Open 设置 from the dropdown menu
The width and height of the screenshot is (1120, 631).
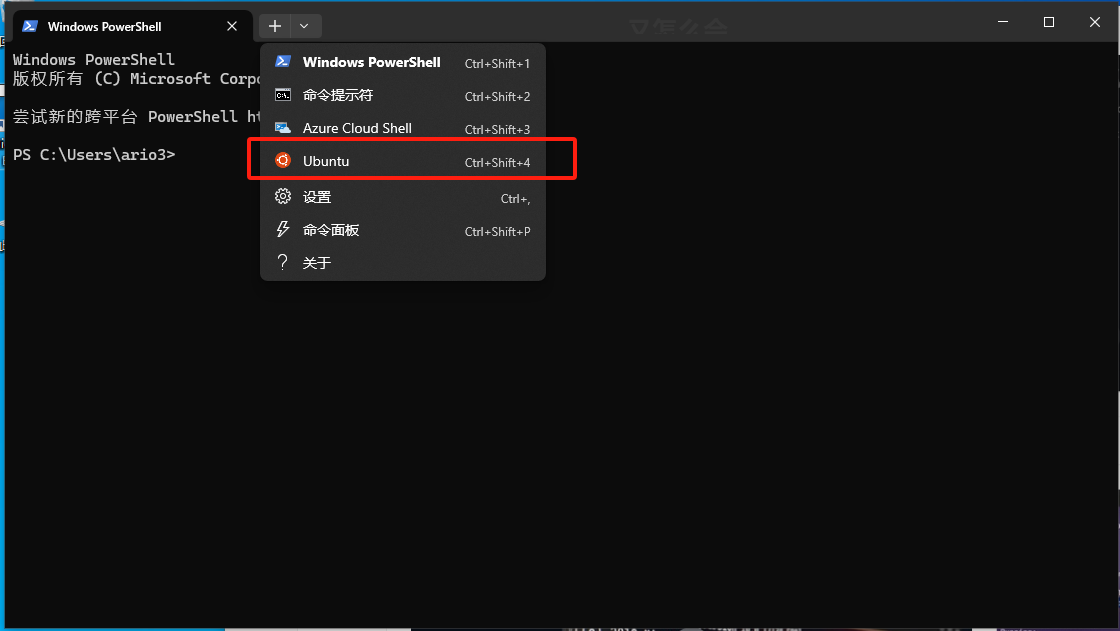point(403,197)
